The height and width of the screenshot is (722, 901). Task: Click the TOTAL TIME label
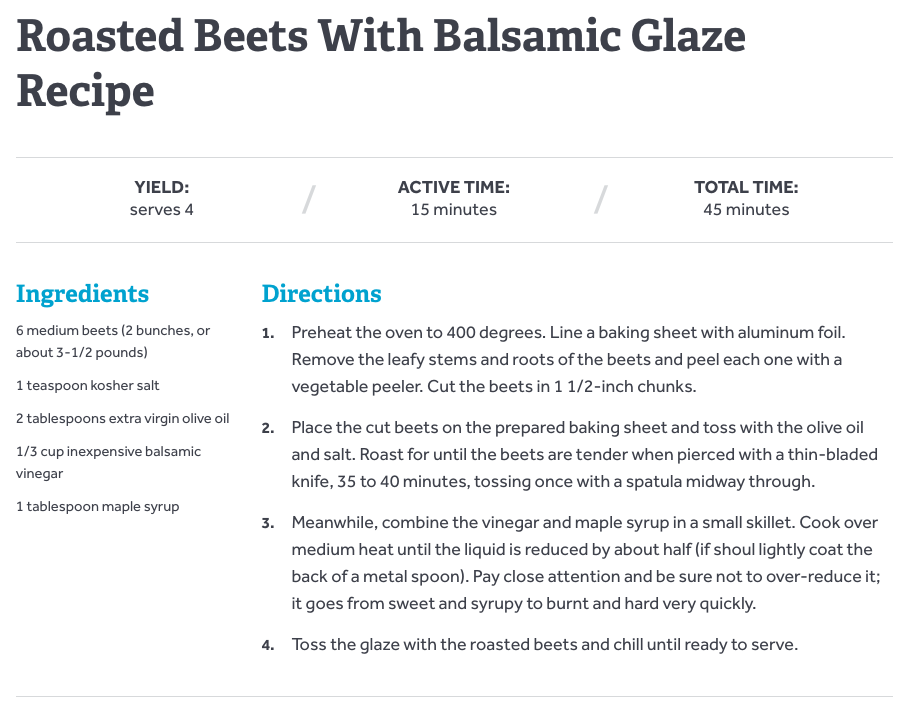(x=746, y=187)
